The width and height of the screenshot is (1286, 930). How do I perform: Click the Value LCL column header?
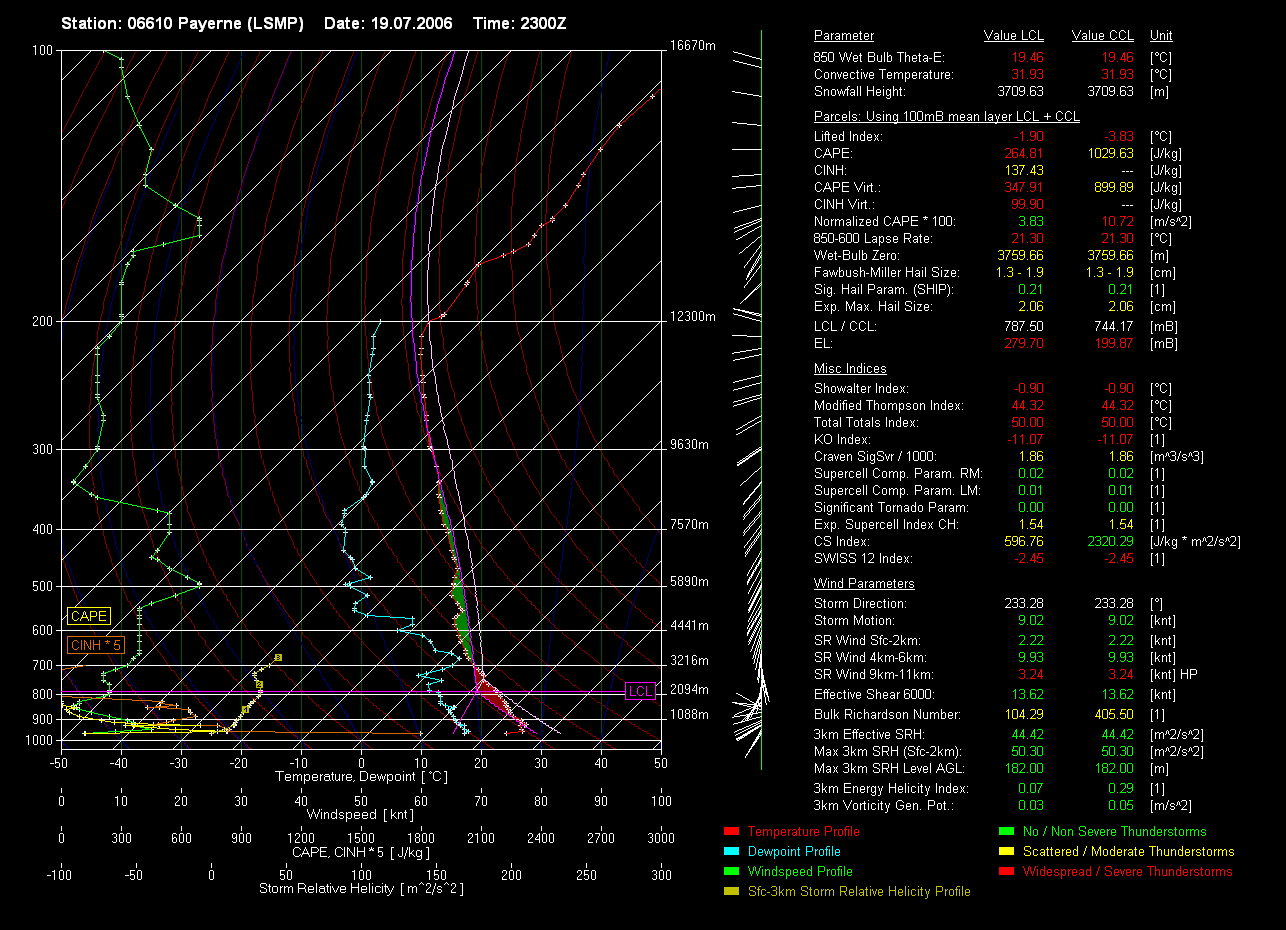click(1014, 36)
